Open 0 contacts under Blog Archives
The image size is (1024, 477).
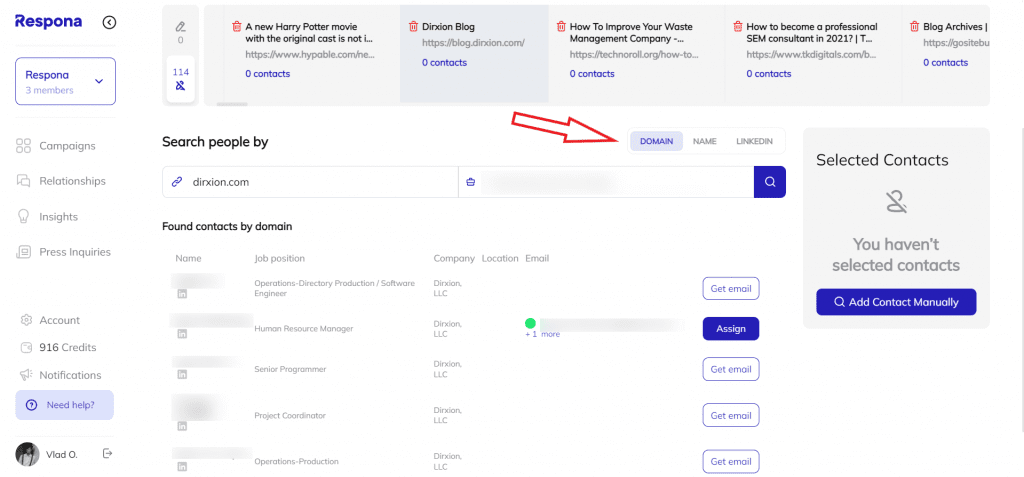[946, 63]
